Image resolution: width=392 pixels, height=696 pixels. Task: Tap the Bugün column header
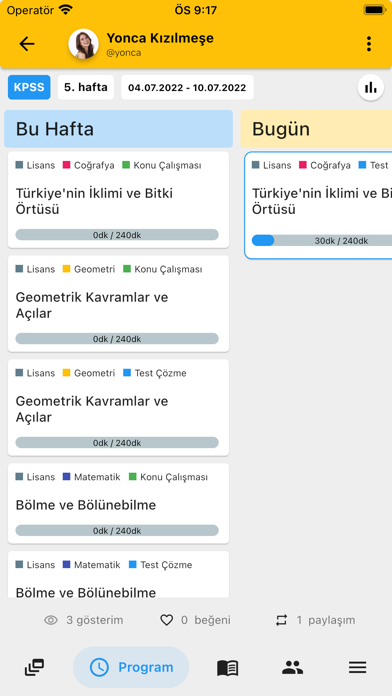pyautogui.click(x=316, y=129)
